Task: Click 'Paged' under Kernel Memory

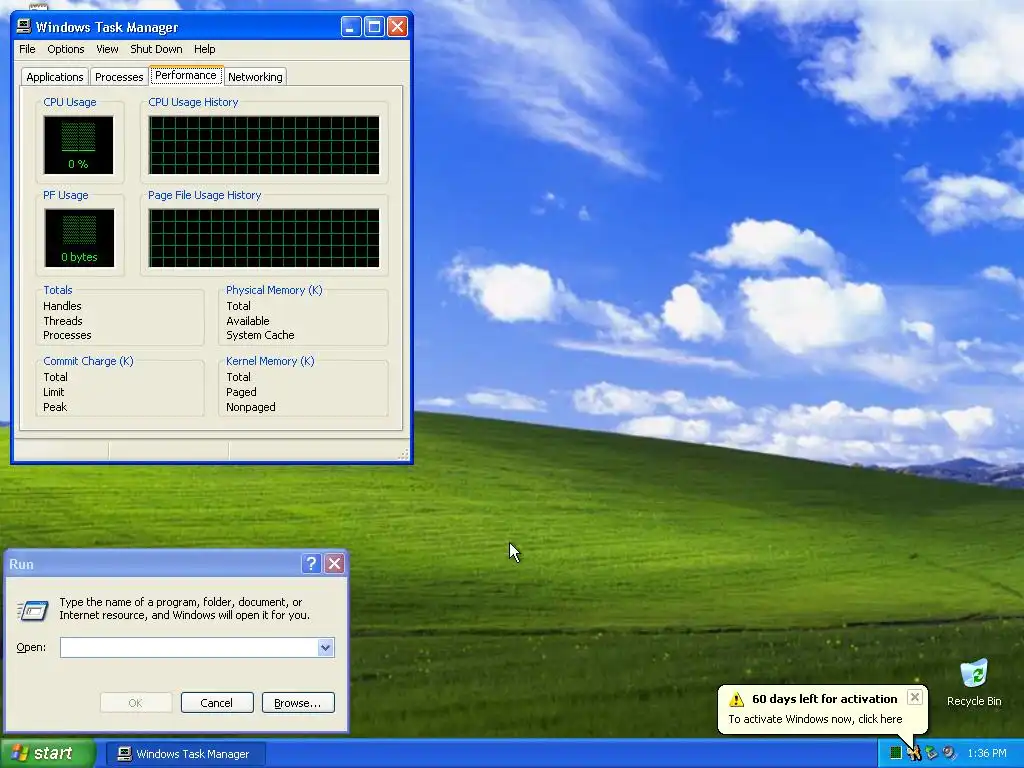Action: 241,392
